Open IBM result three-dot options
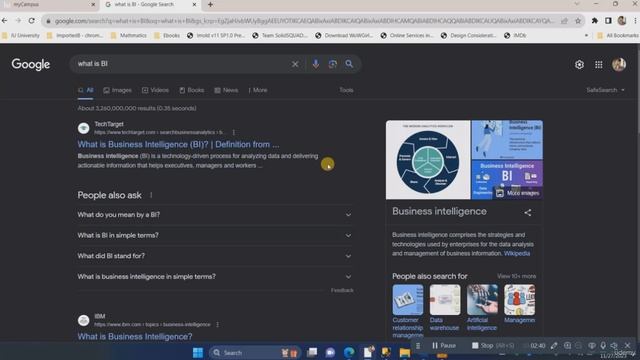Screen dimensions: 640x360 [x=218, y=324]
